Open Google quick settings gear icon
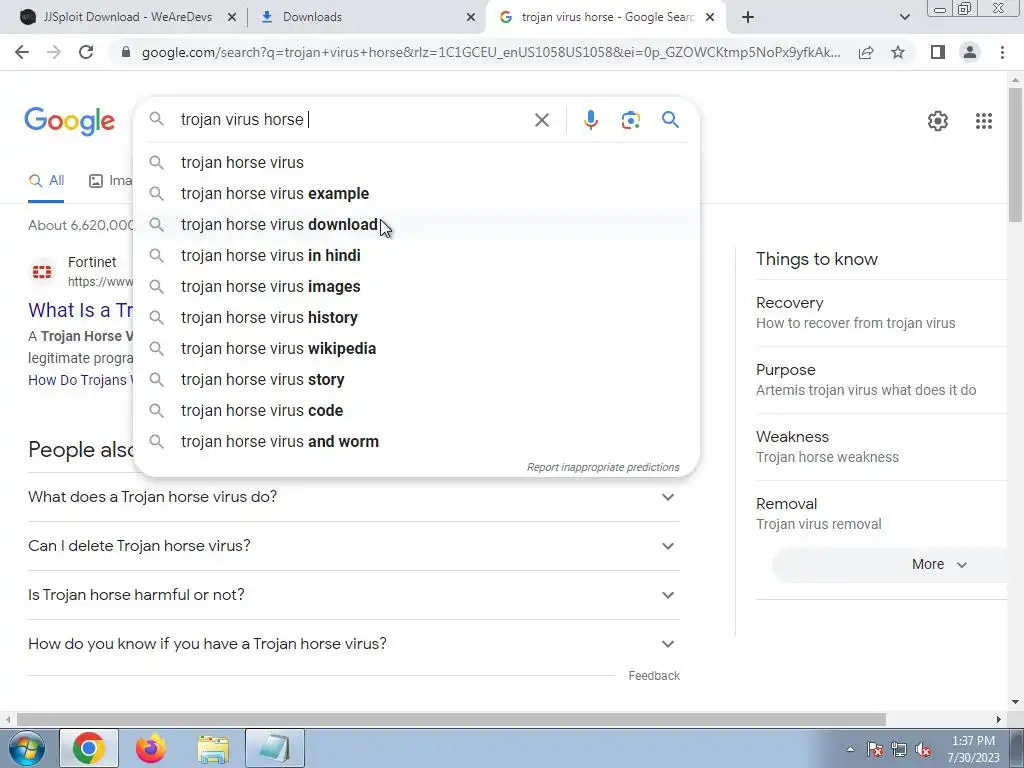The image size is (1024, 768). (938, 121)
